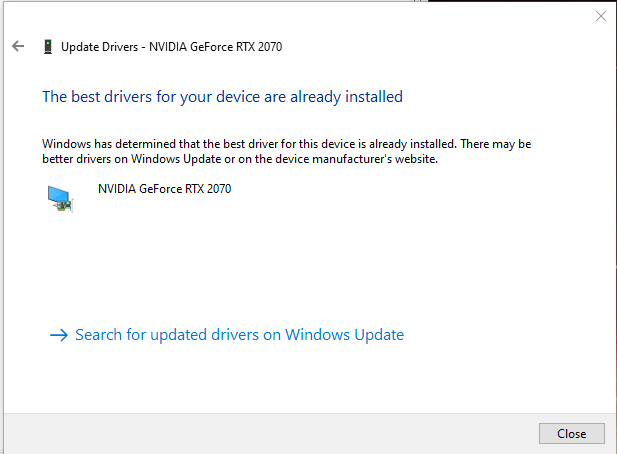Click the word 'Search' in the blue link
Screen dimensions: 617x454
pyautogui.click(x=99, y=335)
